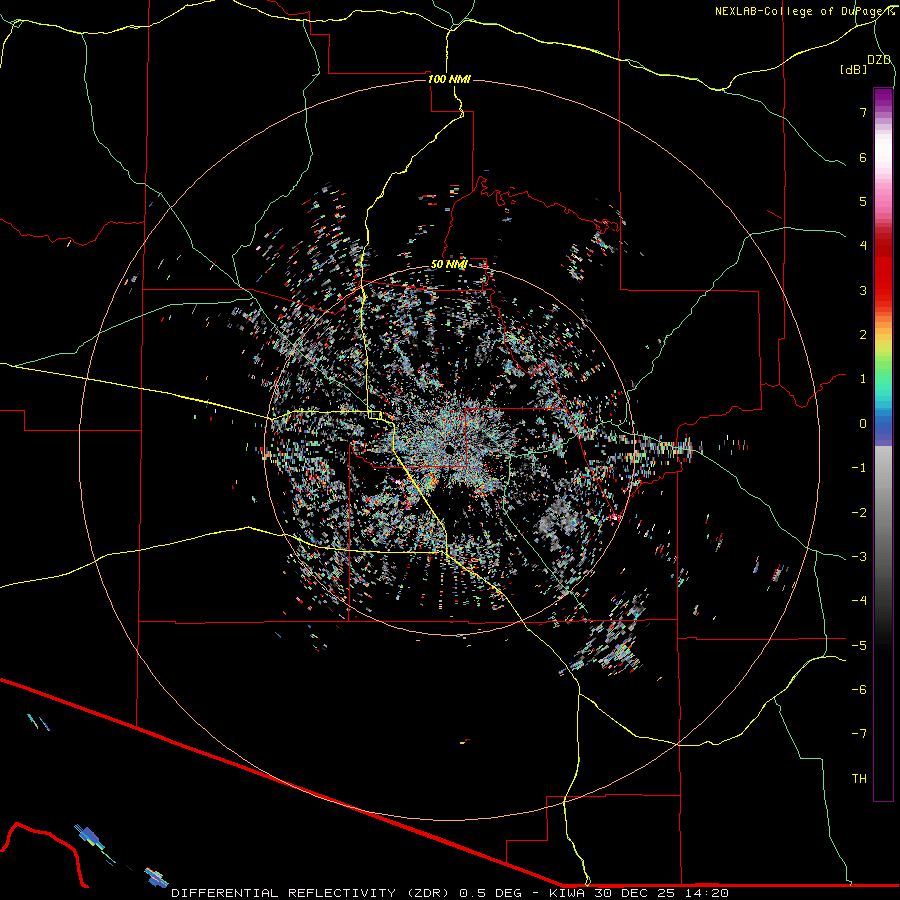Click the -1 value on the color scale
Viewport: 900px width, 900px height.
click(859, 468)
